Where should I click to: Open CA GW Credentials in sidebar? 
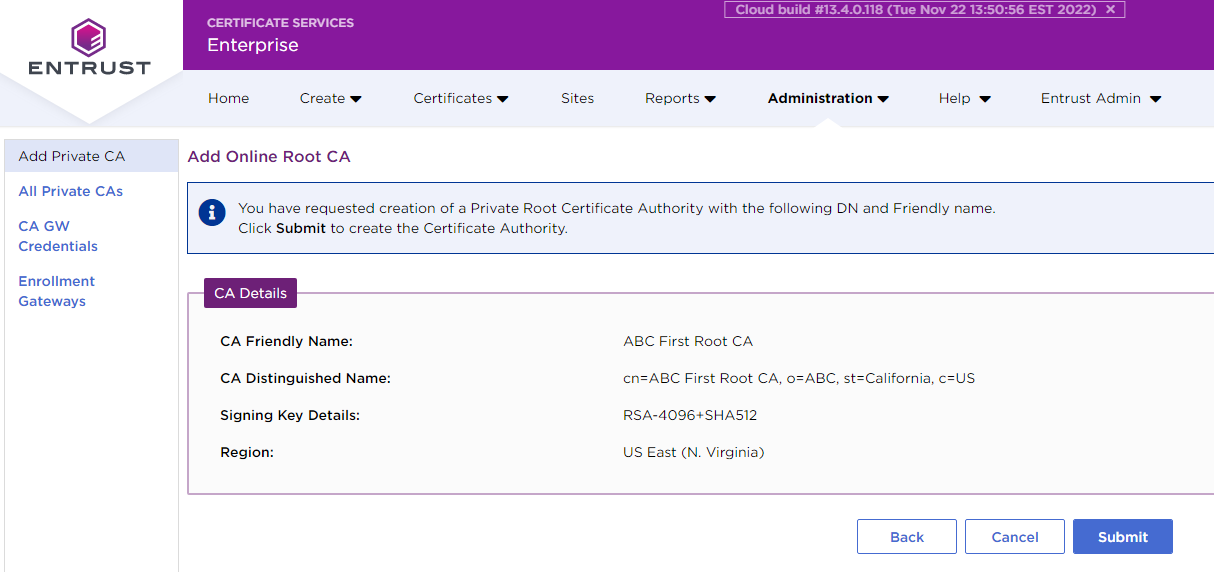pyautogui.click(x=58, y=236)
